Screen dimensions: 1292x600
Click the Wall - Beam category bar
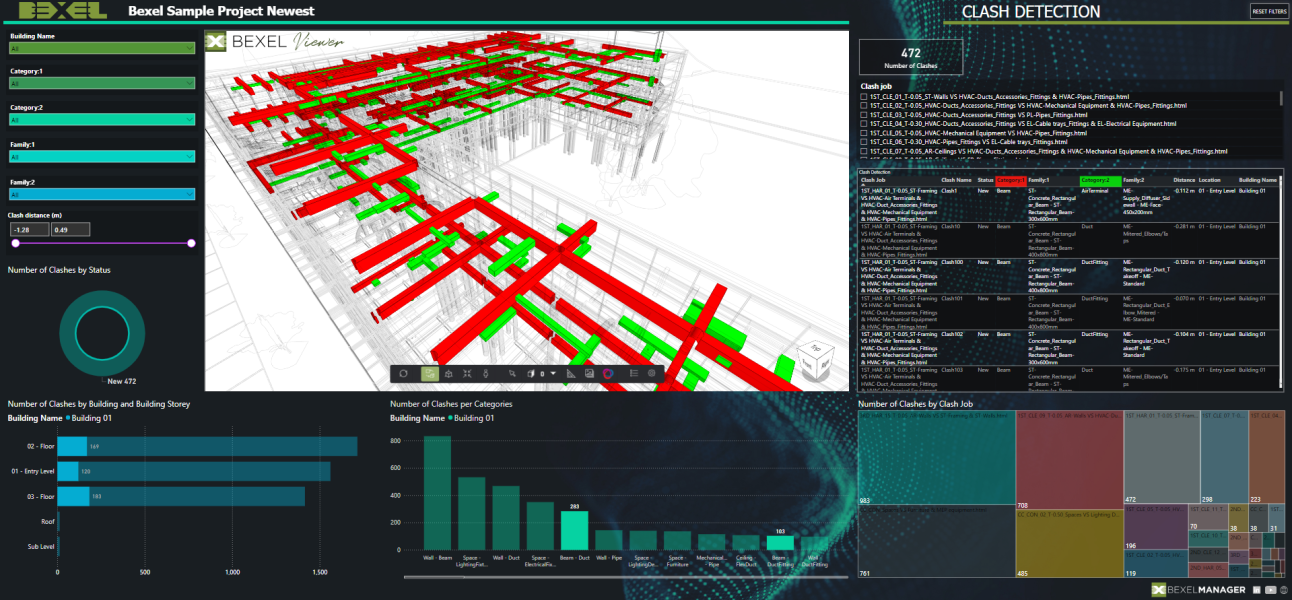click(437, 494)
